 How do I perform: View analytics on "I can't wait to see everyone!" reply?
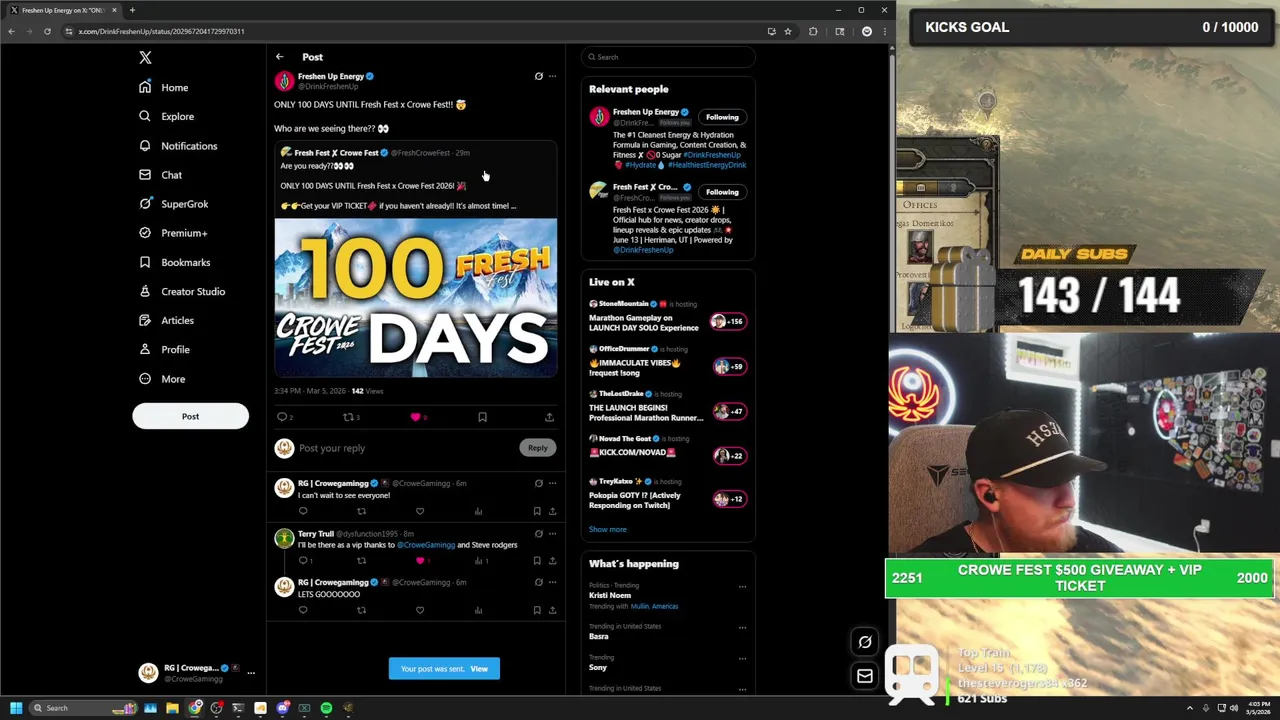click(x=478, y=511)
